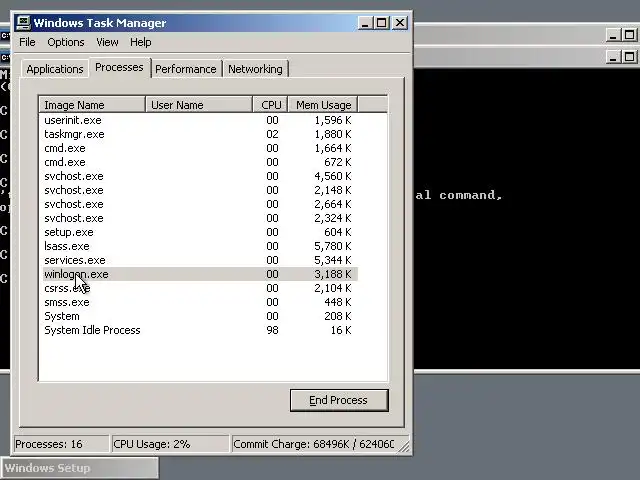640x480 pixels.
Task: Open the Options menu
Action: click(66, 42)
